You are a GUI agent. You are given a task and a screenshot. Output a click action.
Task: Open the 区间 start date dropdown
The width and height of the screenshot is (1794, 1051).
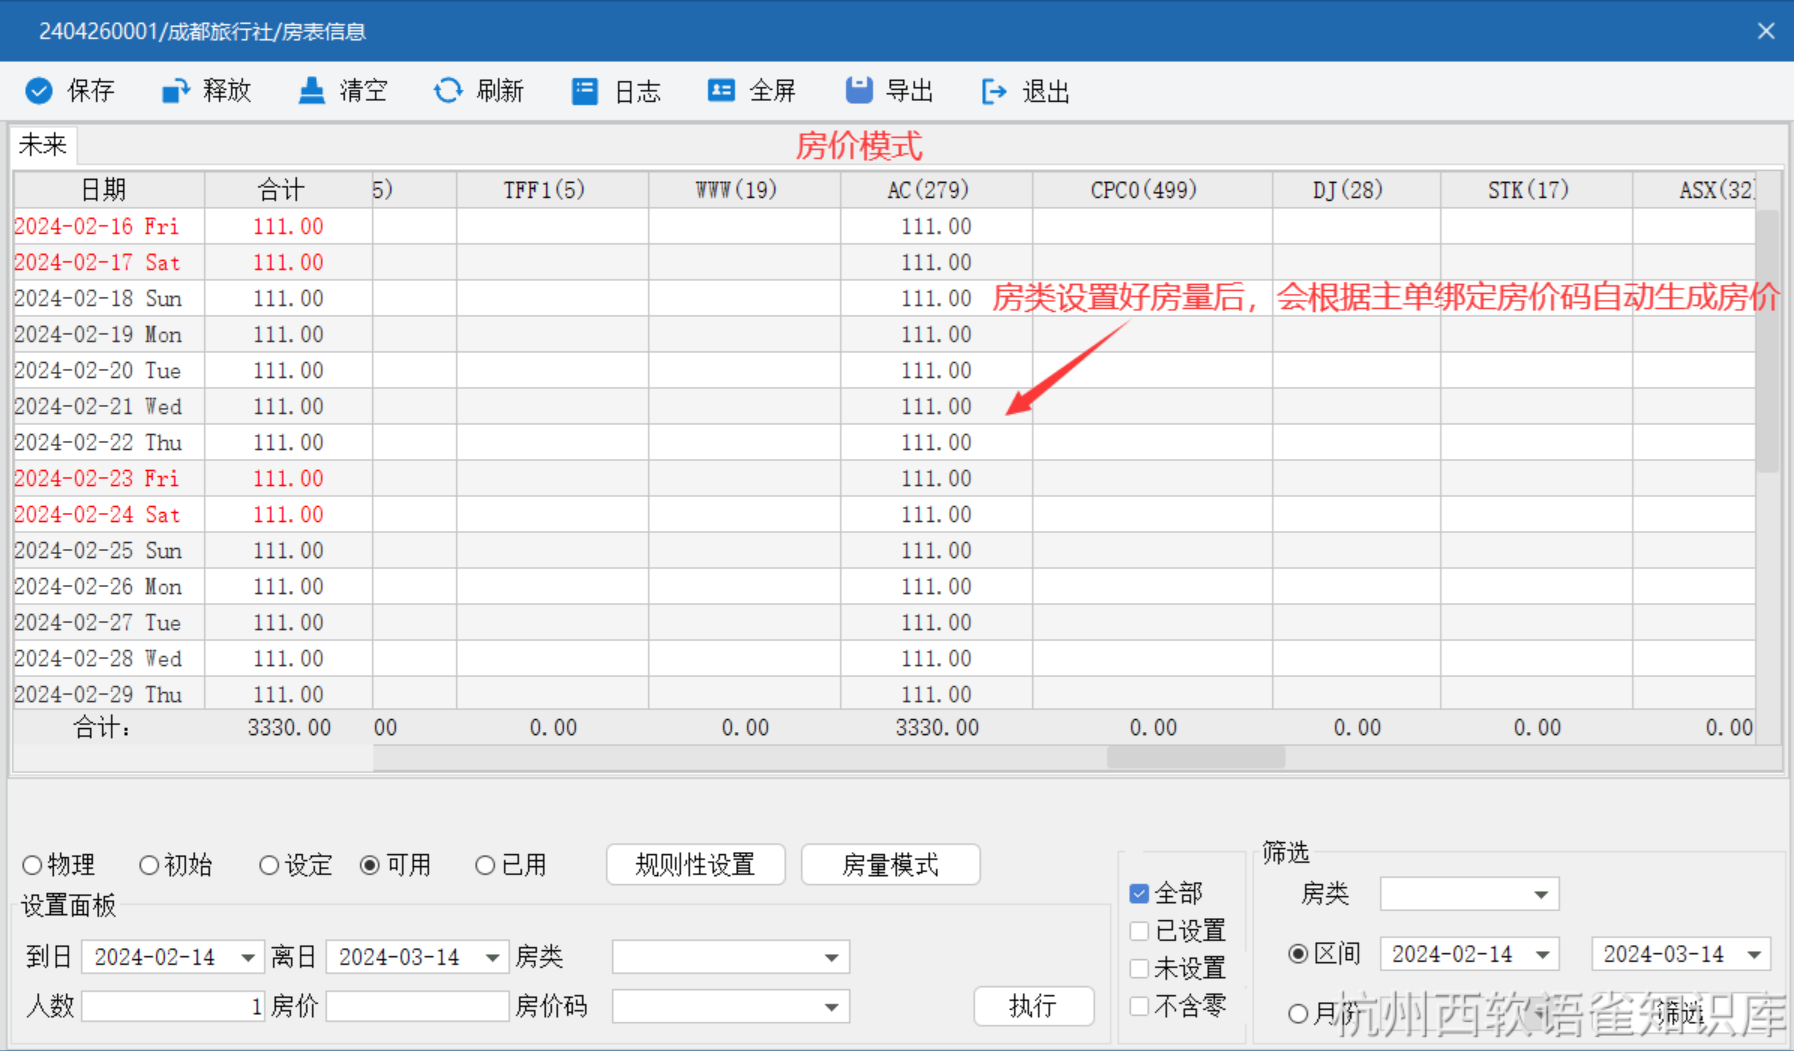[1543, 955]
